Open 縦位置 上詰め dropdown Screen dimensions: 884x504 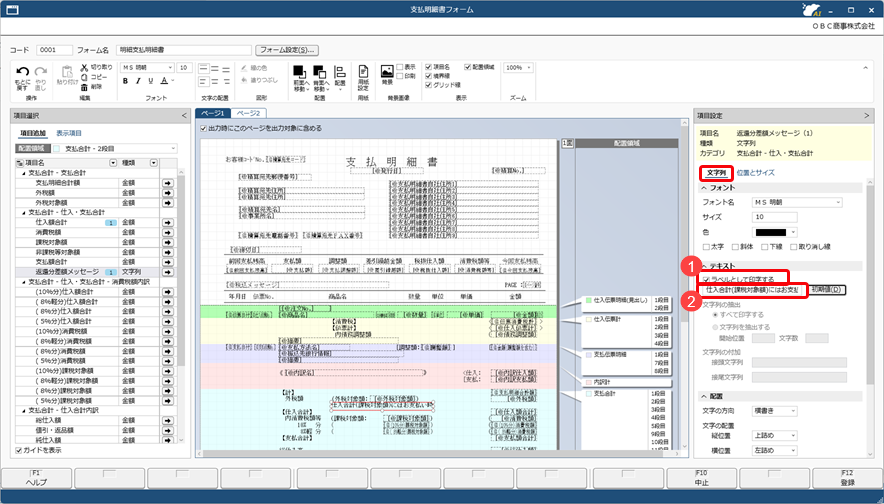pos(793,436)
